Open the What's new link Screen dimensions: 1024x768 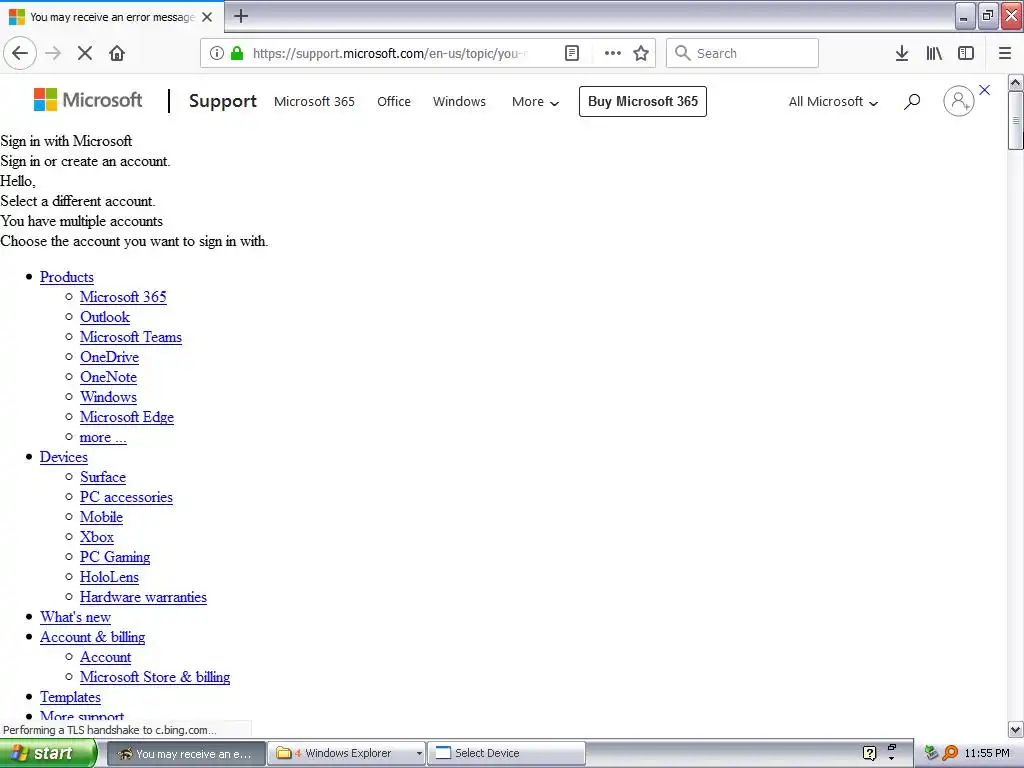coord(75,617)
